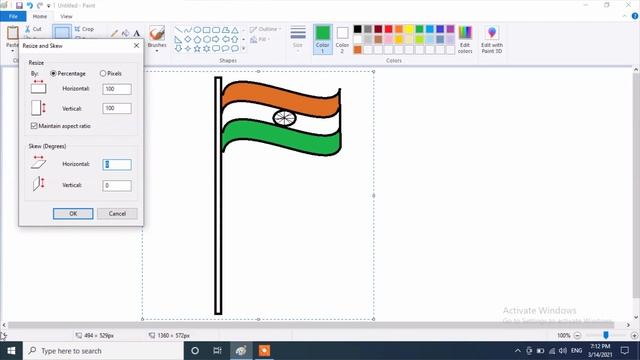
Task: Open the line Size dropdown
Action: 298,39
